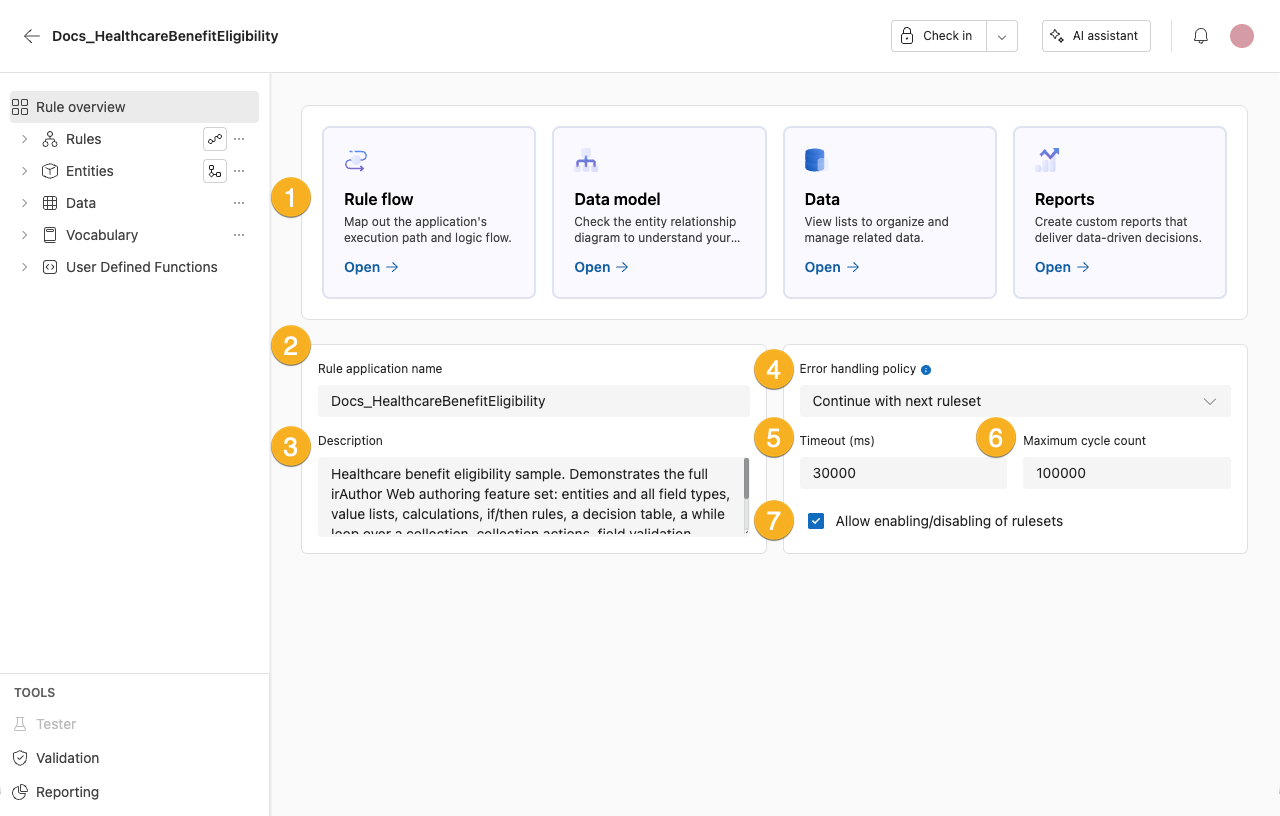Open the more options ellipsis for Entities
The width and height of the screenshot is (1280, 816).
(239, 171)
